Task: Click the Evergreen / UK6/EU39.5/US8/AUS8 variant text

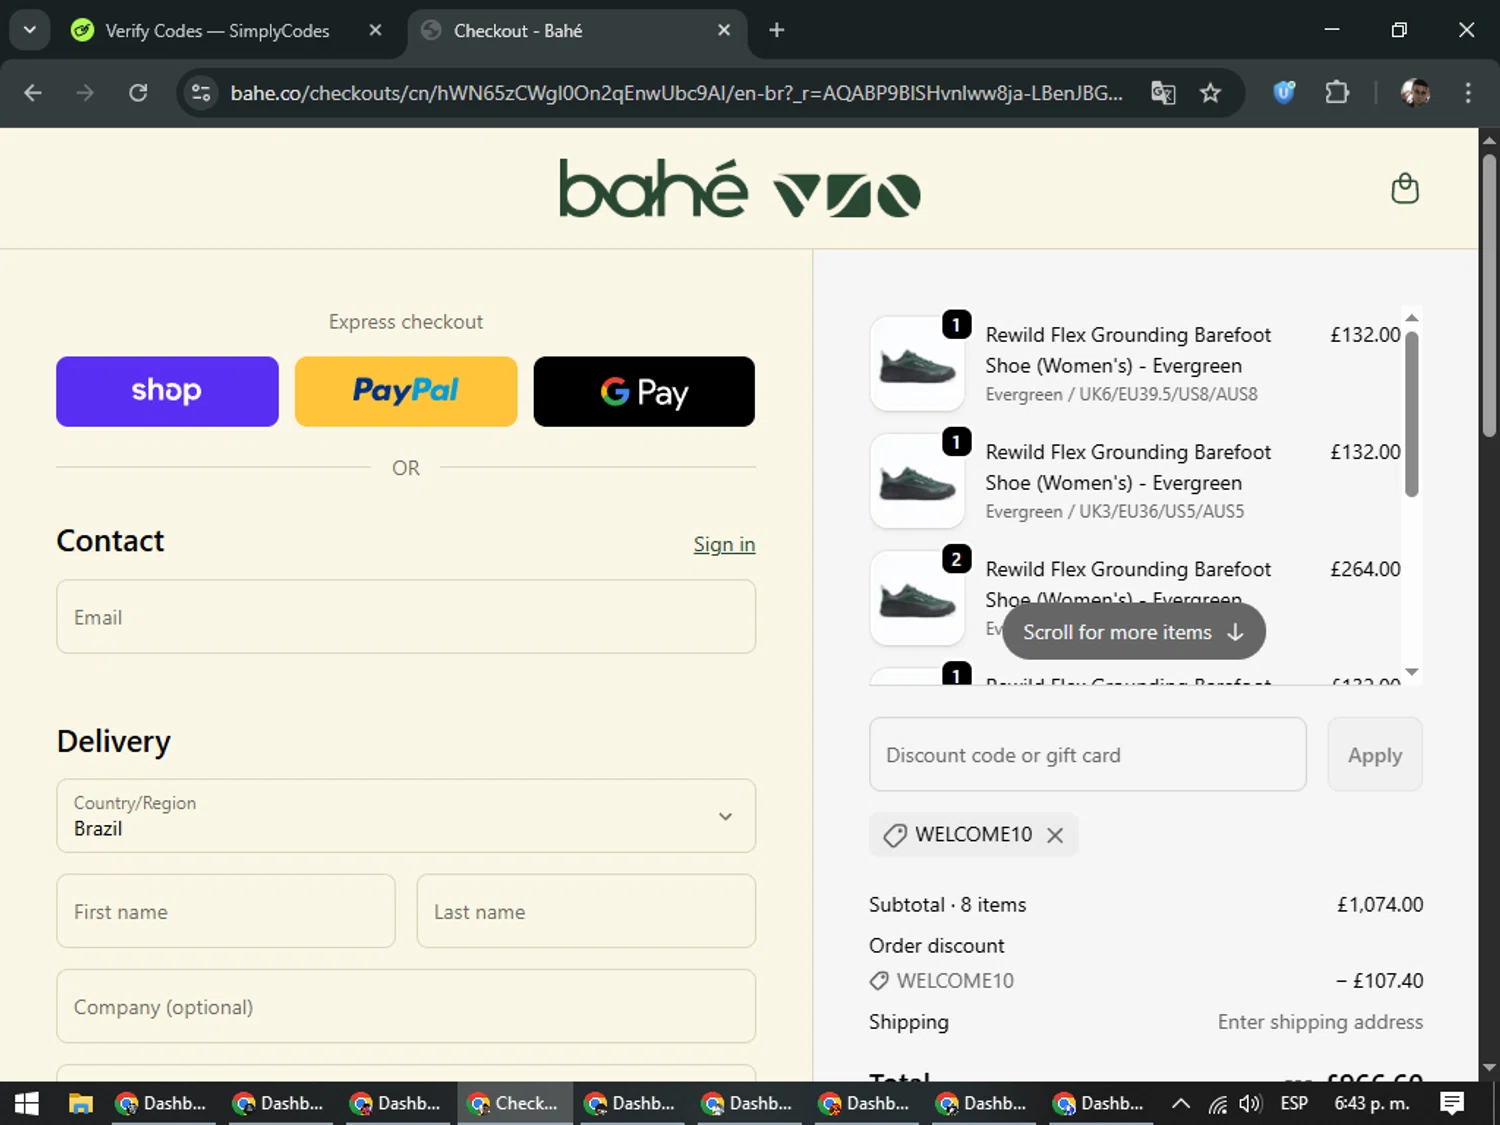Action: click(x=1121, y=394)
